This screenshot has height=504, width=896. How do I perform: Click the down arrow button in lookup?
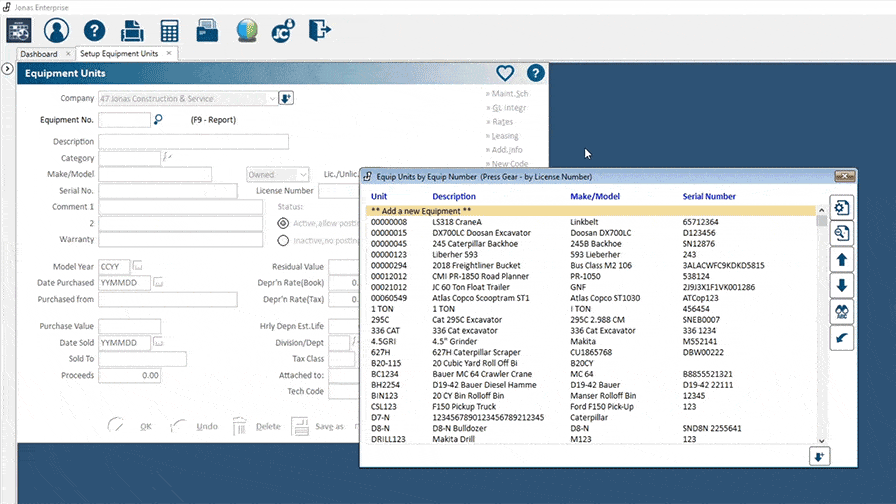point(841,286)
